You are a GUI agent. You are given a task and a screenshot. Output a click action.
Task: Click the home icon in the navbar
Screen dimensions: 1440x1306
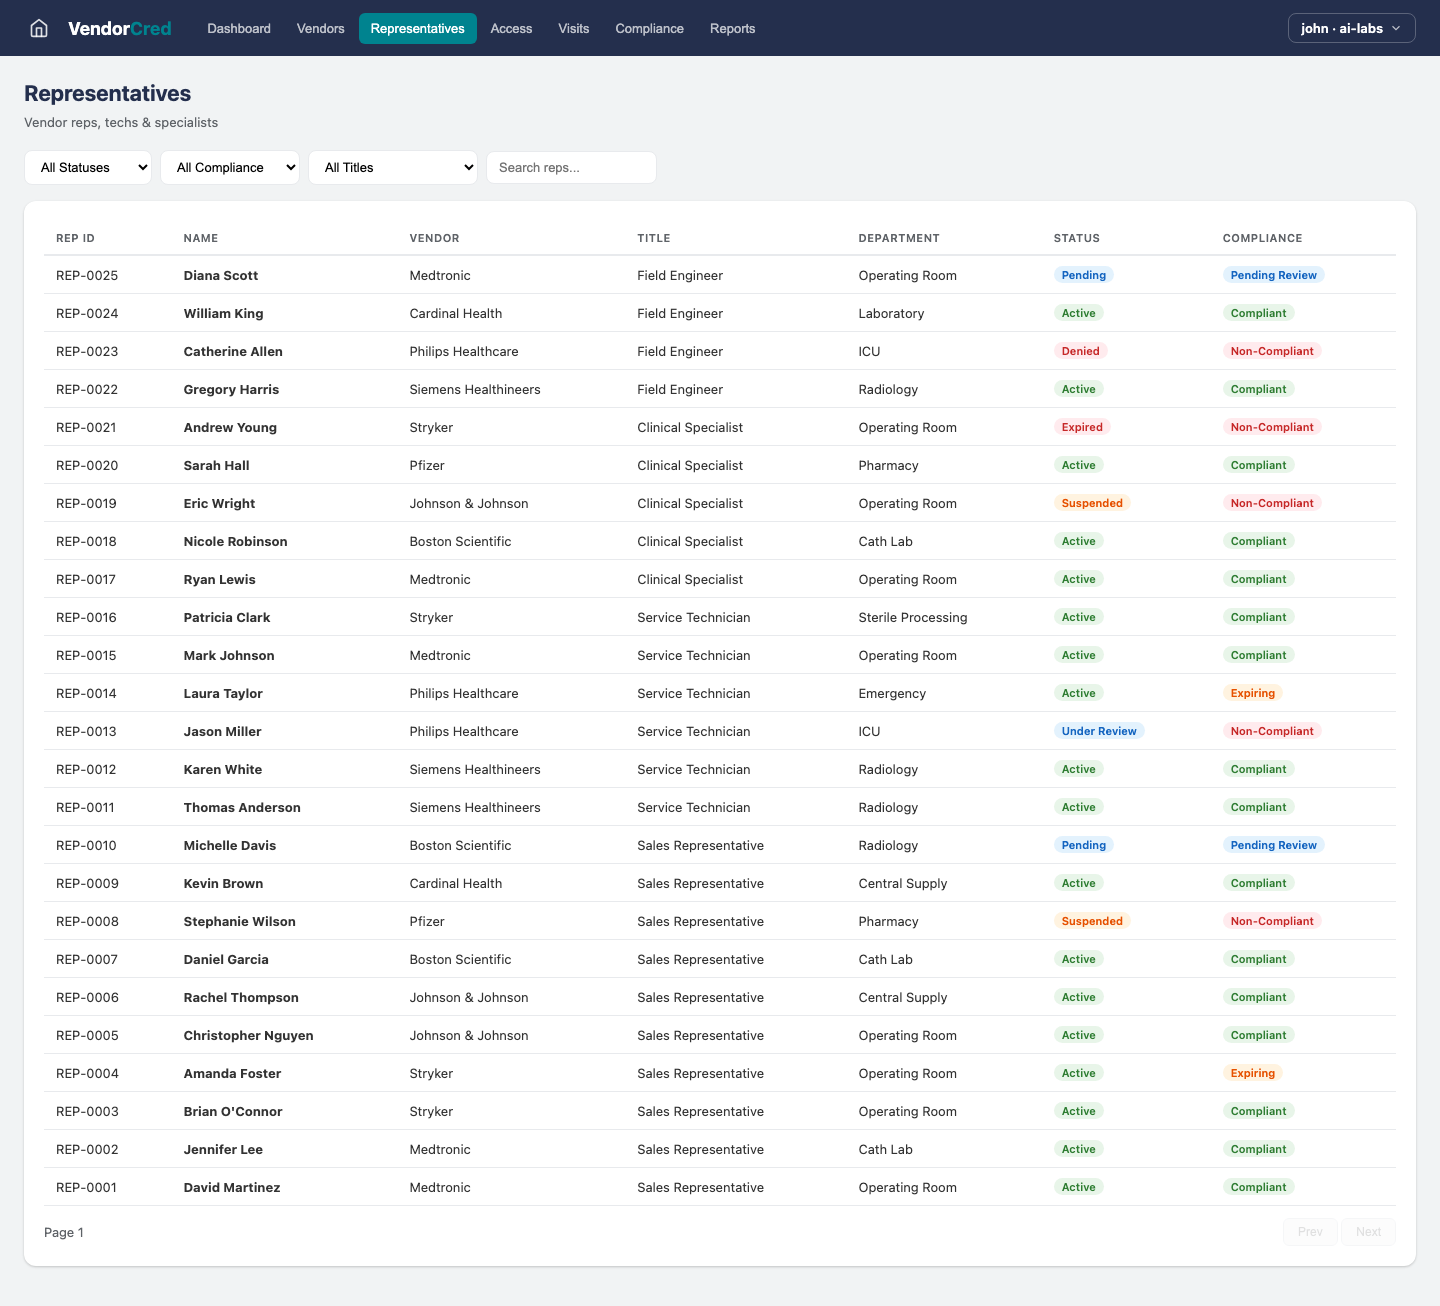(x=38, y=28)
